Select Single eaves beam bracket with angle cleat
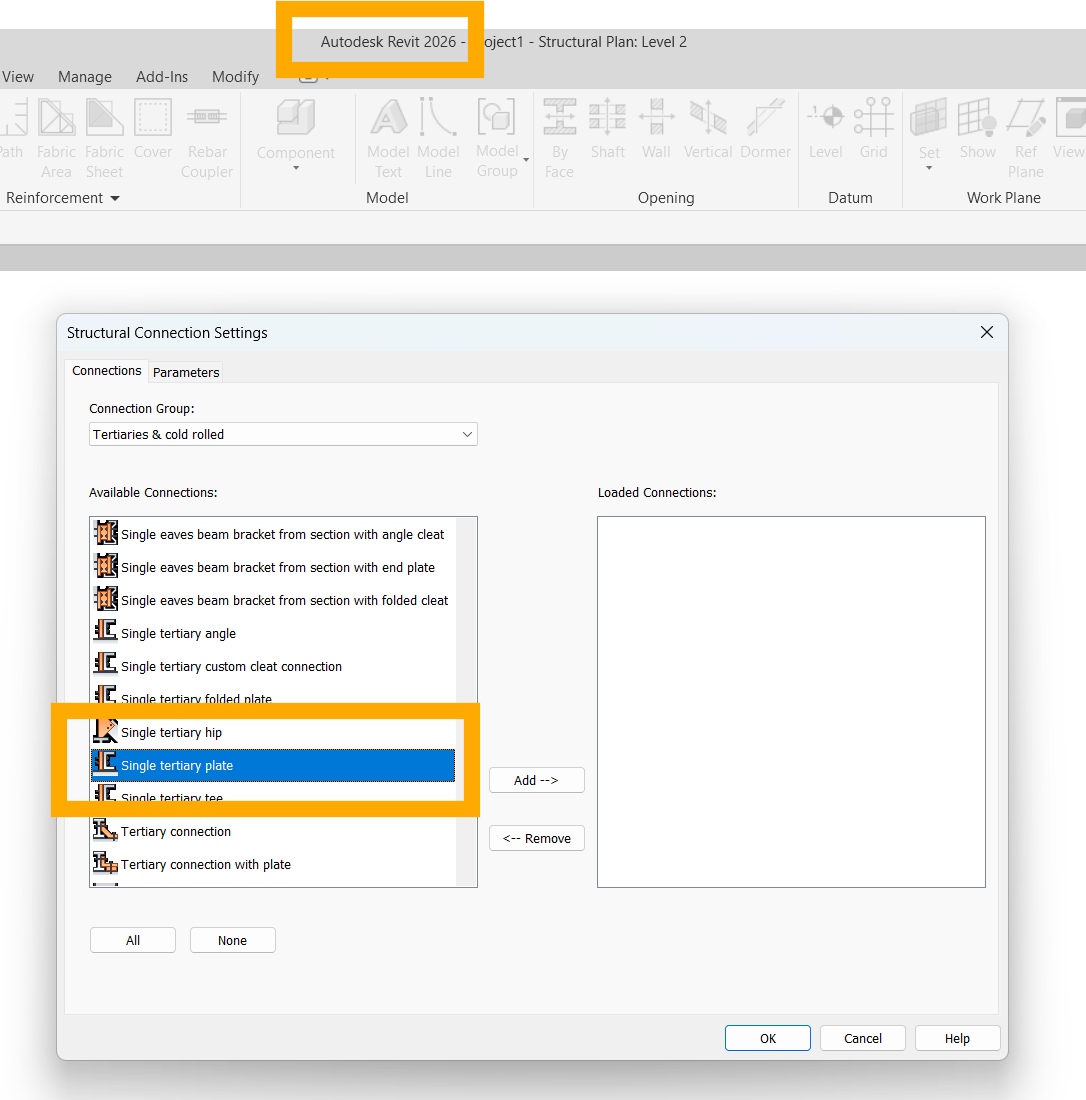This screenshot has width=1086, height=1100. [x=274, y=535]
